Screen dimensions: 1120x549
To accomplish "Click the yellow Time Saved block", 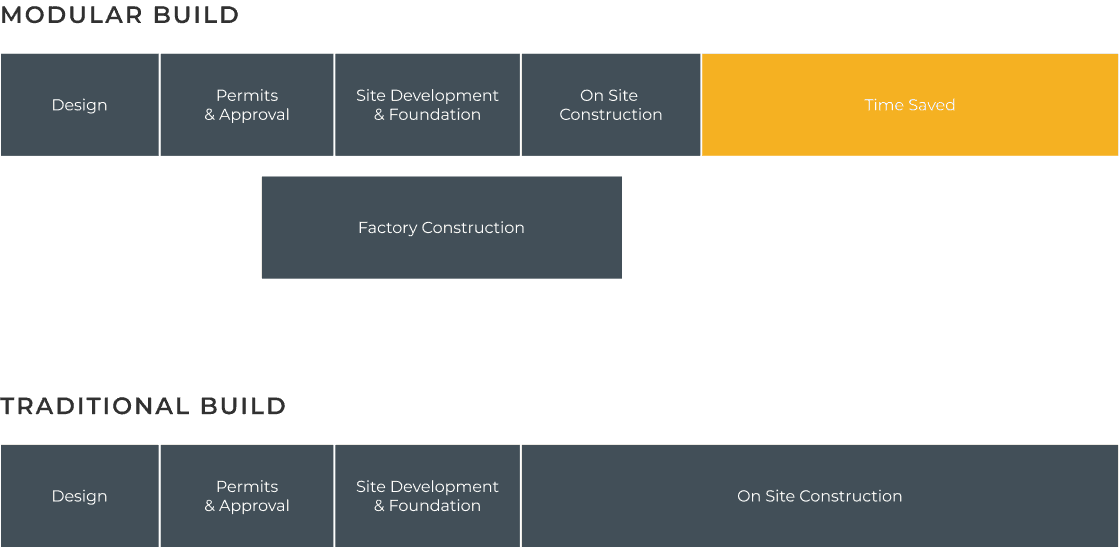I will (x=910, y=105).
